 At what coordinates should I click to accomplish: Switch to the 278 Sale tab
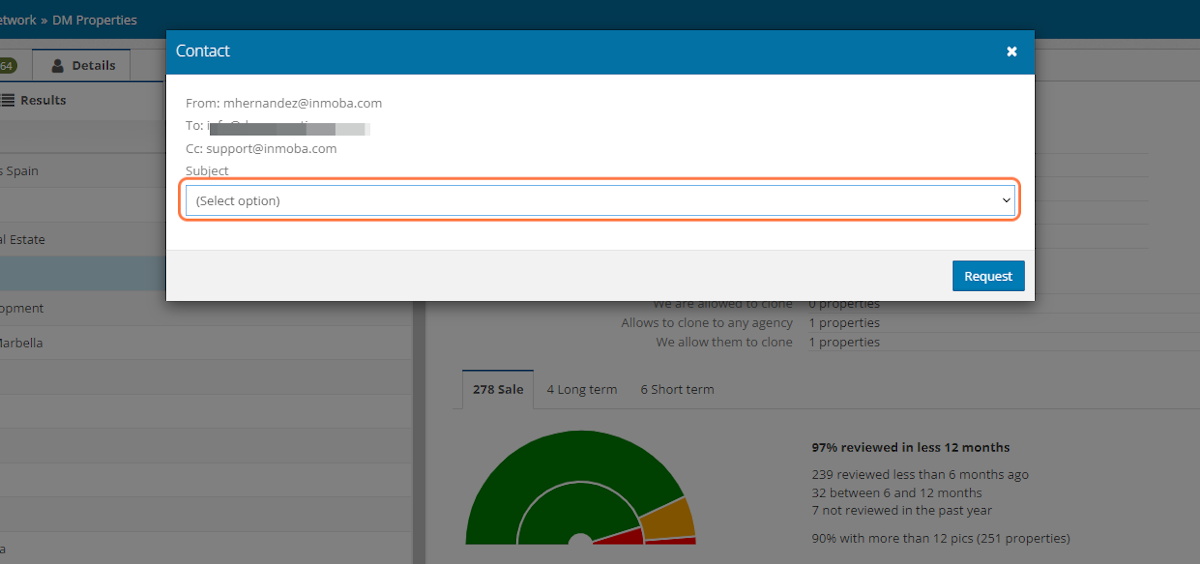pos(498,389)
